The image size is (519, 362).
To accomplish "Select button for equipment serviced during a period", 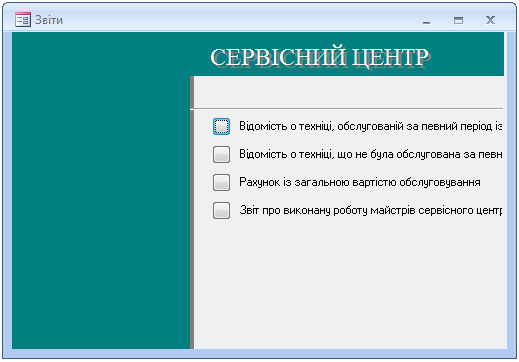I will click(221, 126).
